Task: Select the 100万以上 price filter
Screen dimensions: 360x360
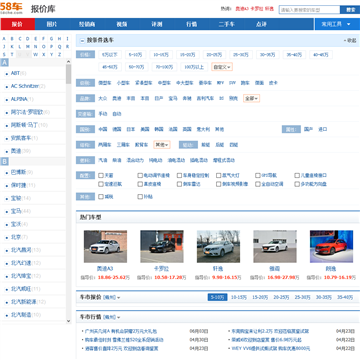Action: pos(194,67)
